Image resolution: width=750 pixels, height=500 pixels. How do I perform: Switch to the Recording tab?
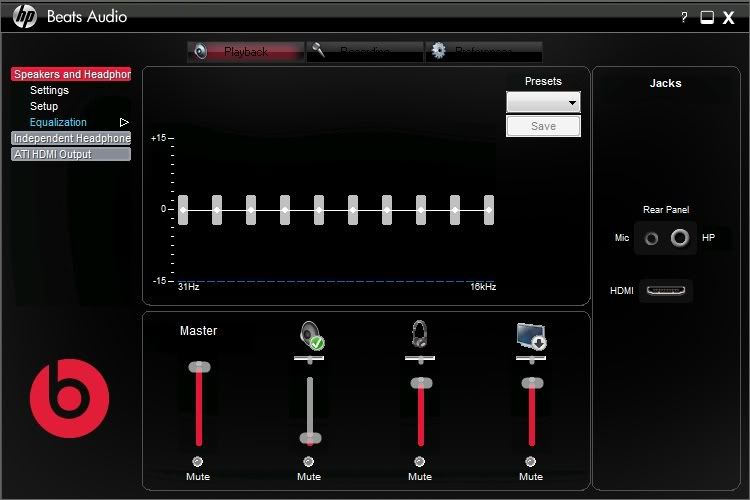point(365,52)
